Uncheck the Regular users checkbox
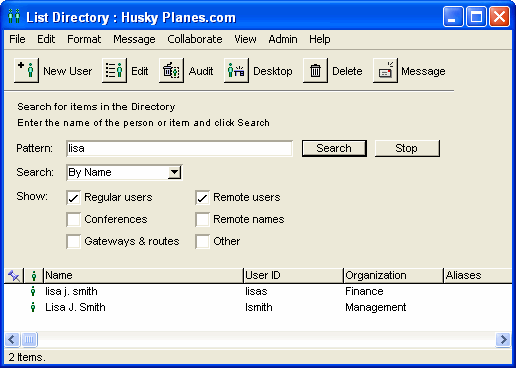Viewport: 516px width, 368px height. pyautogui.click(x=73, y=197)
